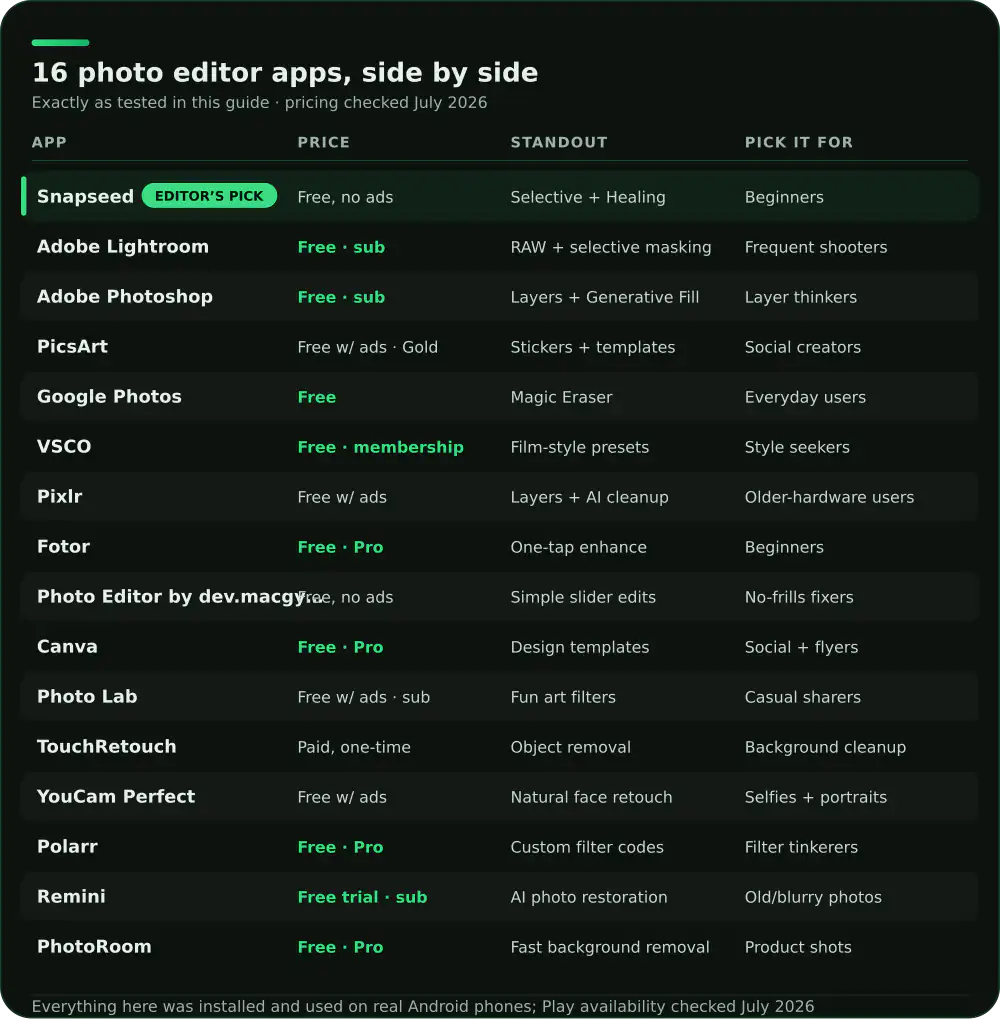Click the STANDOUT column header
The image size is (1000, 1019).
click(x=559, y=142)
